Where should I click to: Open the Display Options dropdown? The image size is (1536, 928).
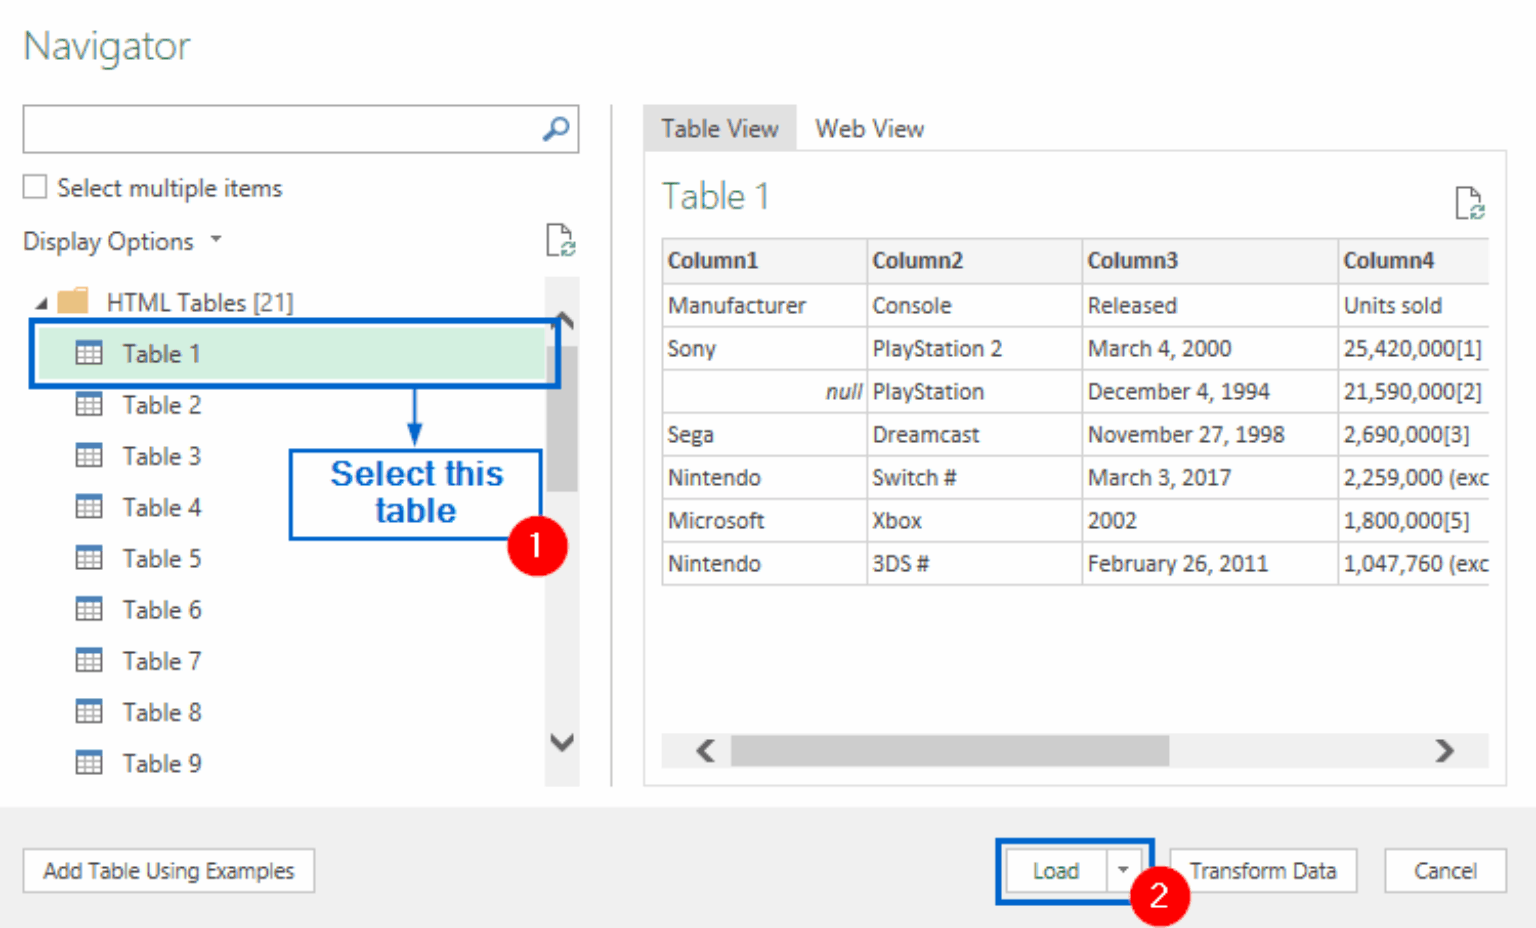point(216,240)
